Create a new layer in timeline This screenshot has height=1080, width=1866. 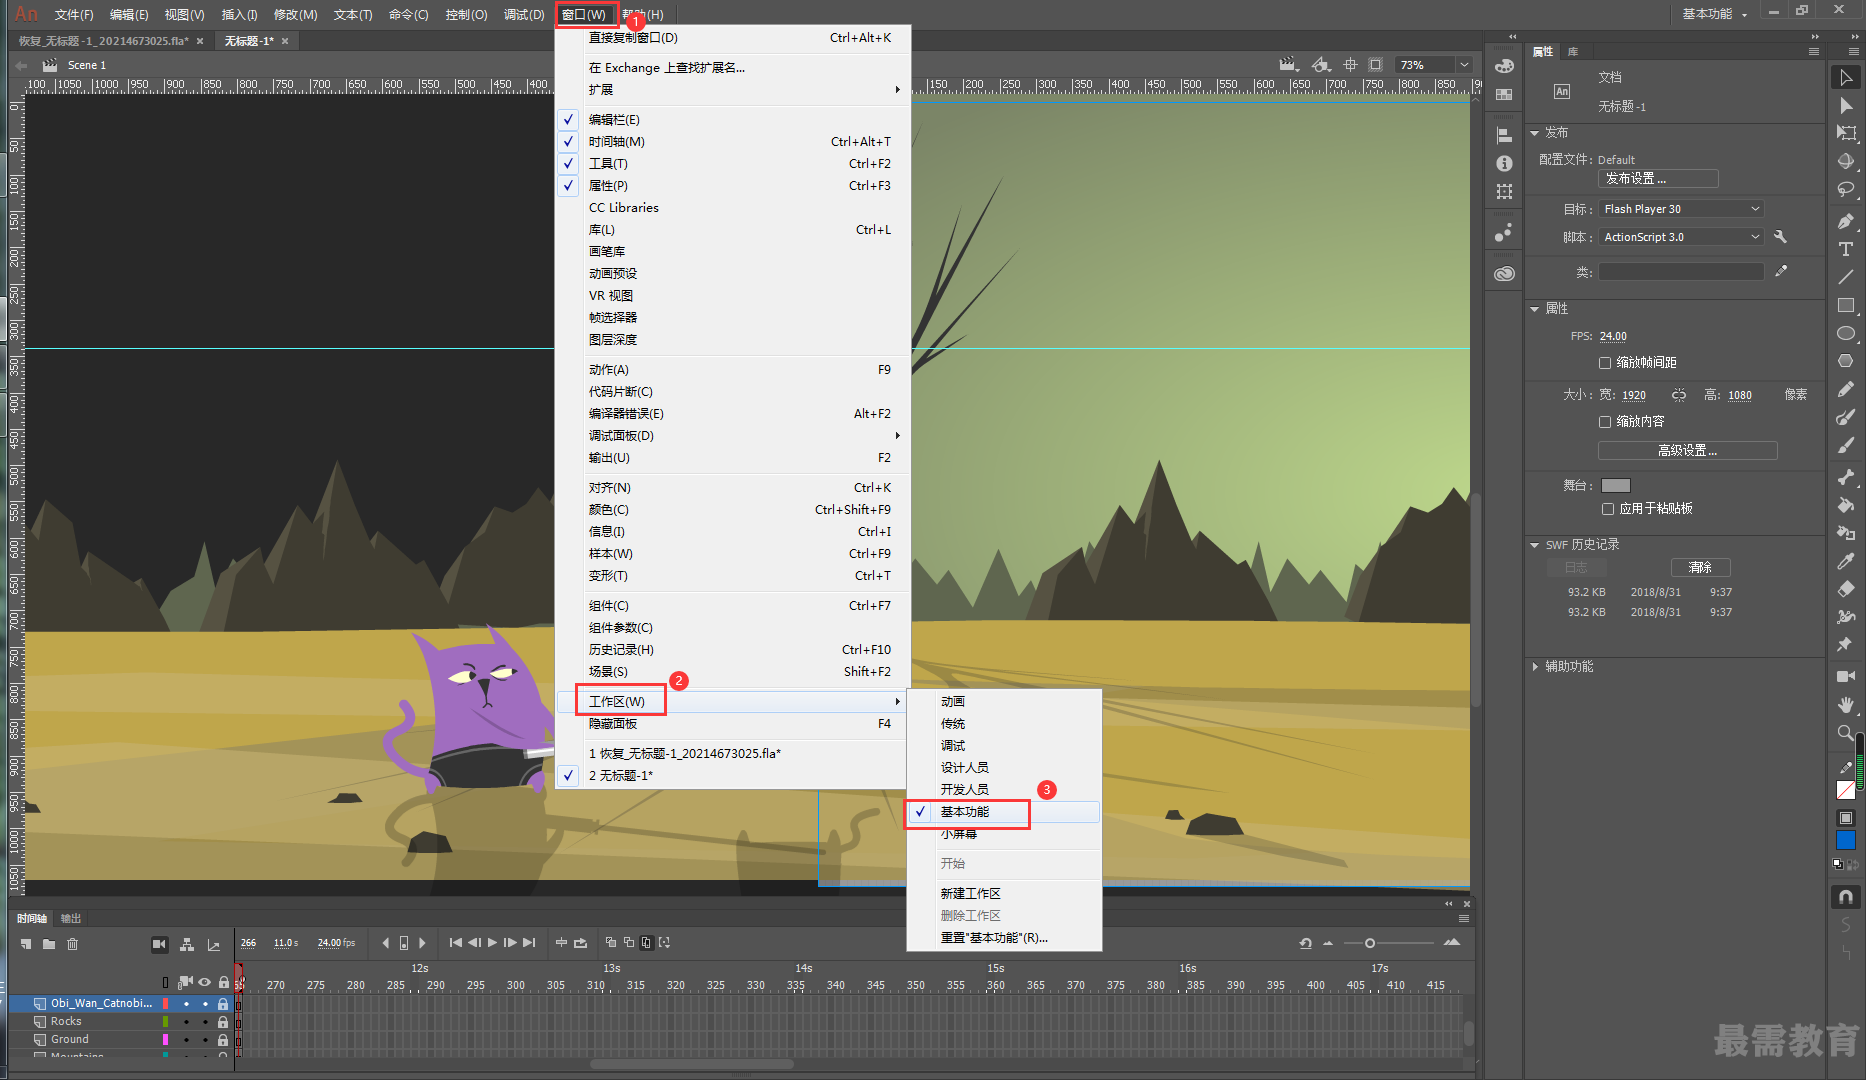click(26, 944)
